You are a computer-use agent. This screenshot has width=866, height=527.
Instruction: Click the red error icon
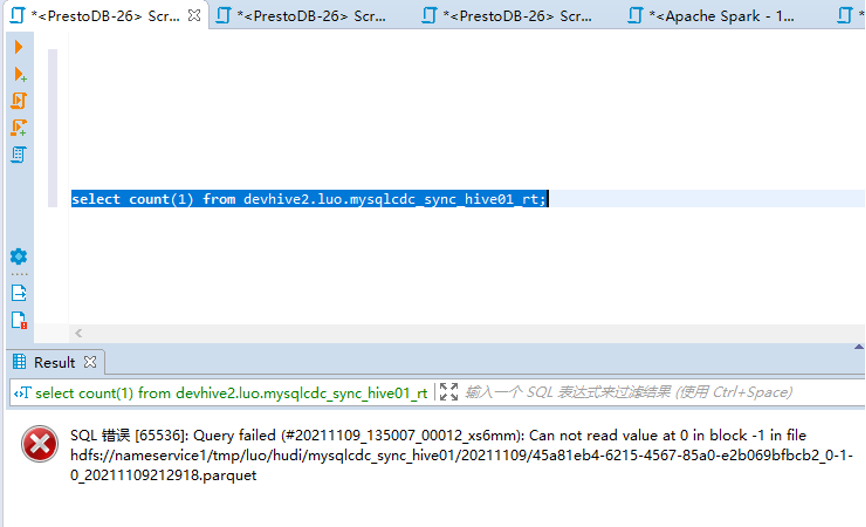point(40,444)
